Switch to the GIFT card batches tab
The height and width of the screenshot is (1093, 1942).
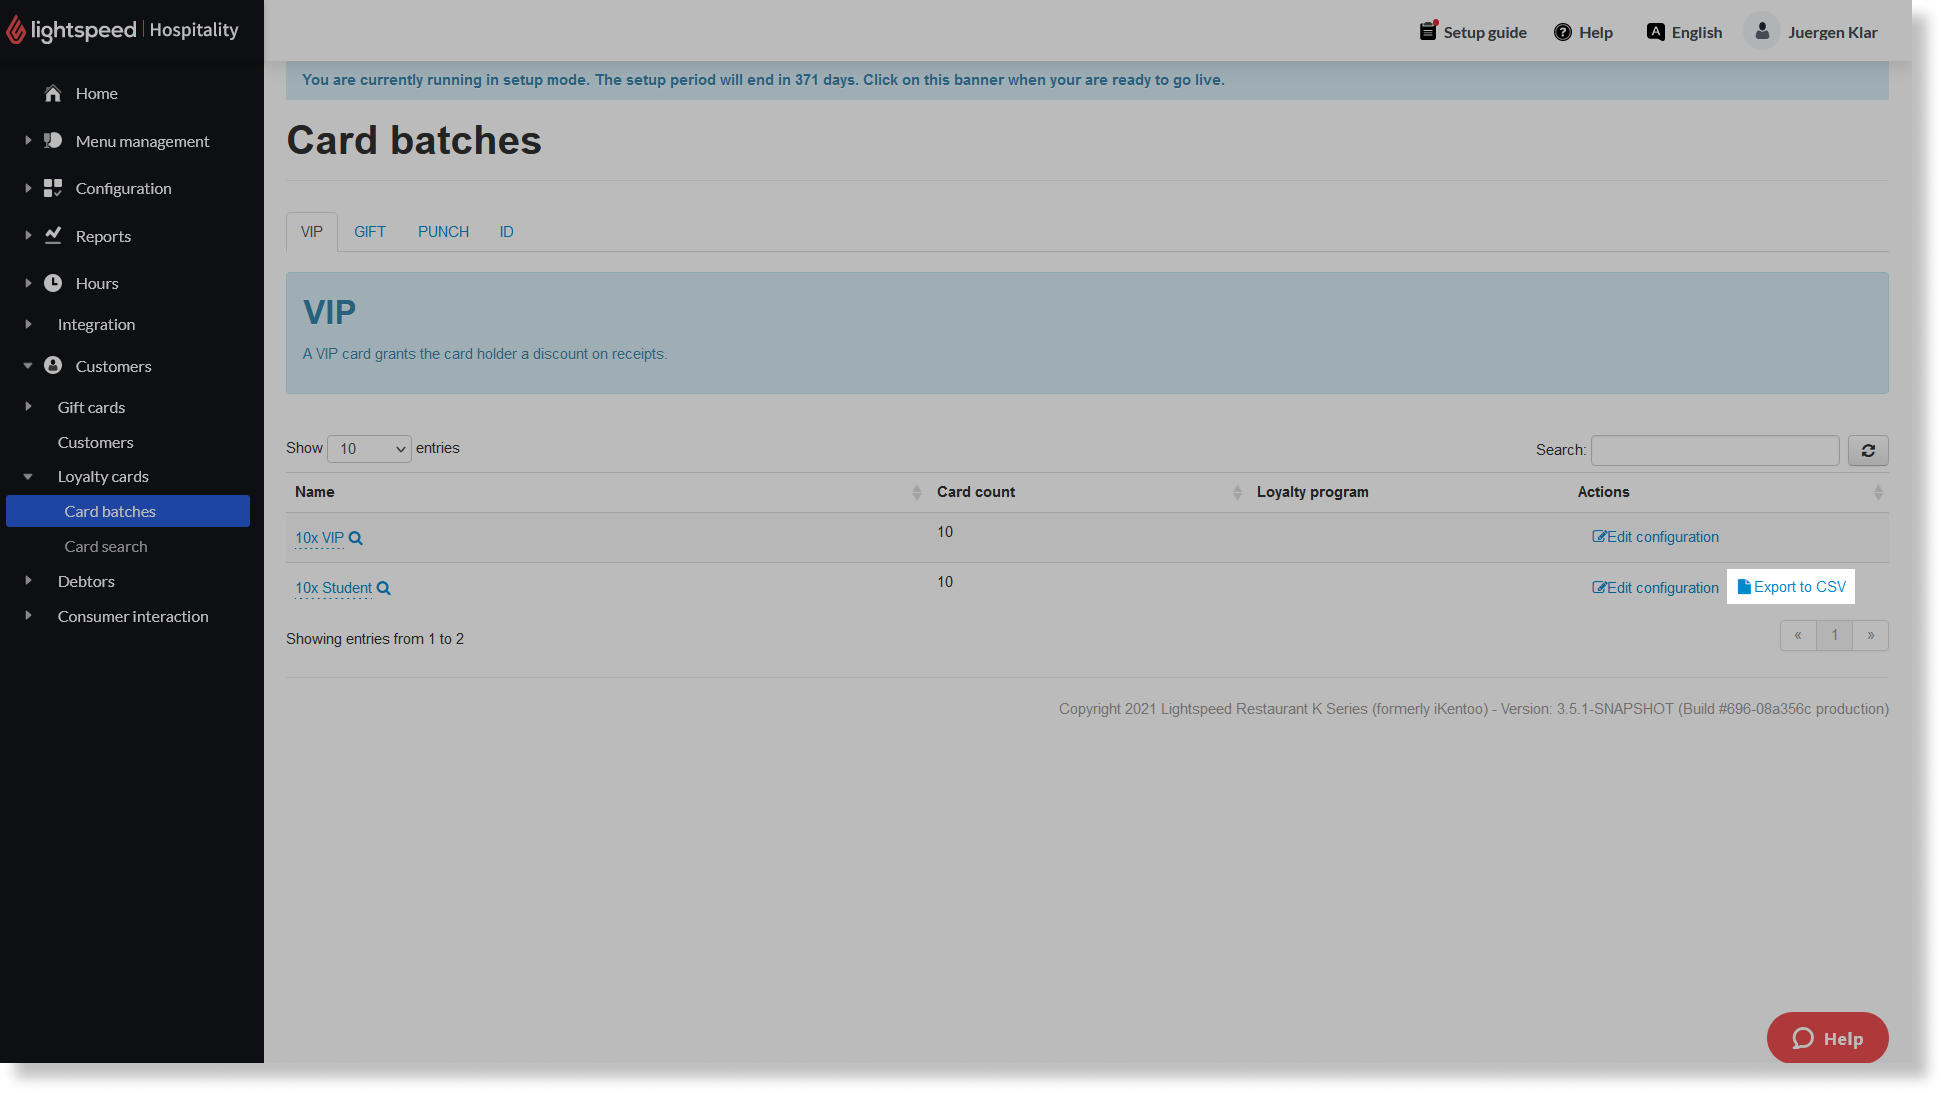(x=369, y=231)
